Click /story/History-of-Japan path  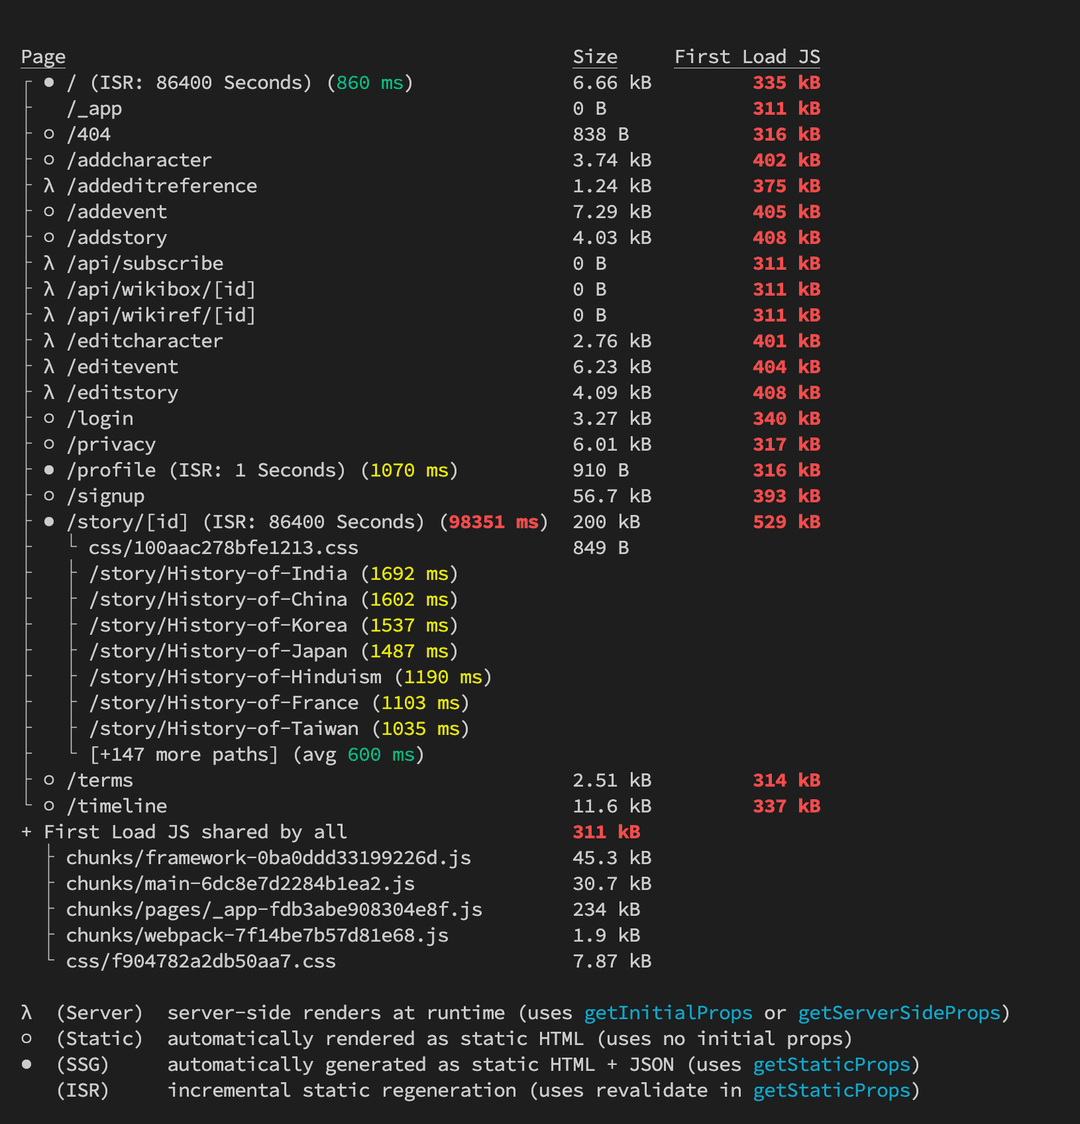click(218, 650)
